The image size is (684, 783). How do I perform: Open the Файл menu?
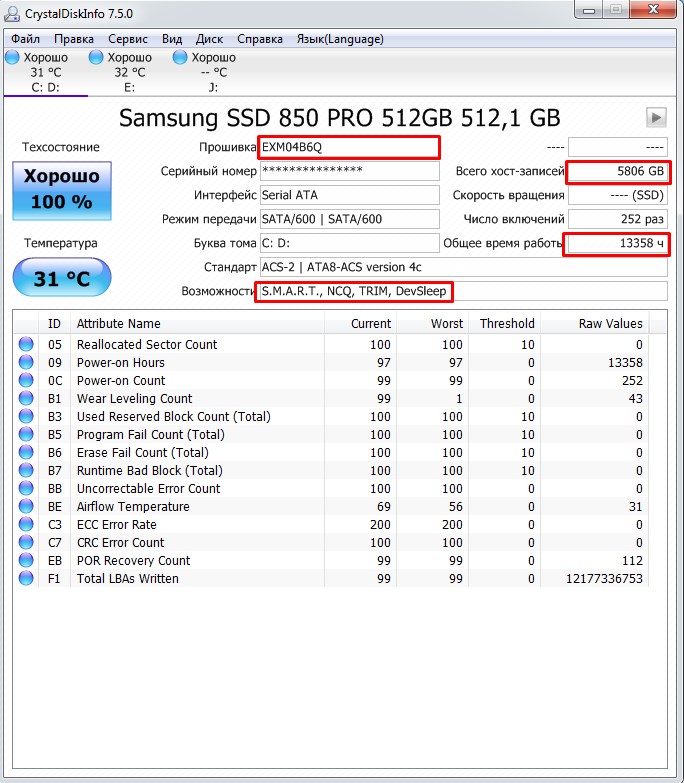tap(25, 39)
